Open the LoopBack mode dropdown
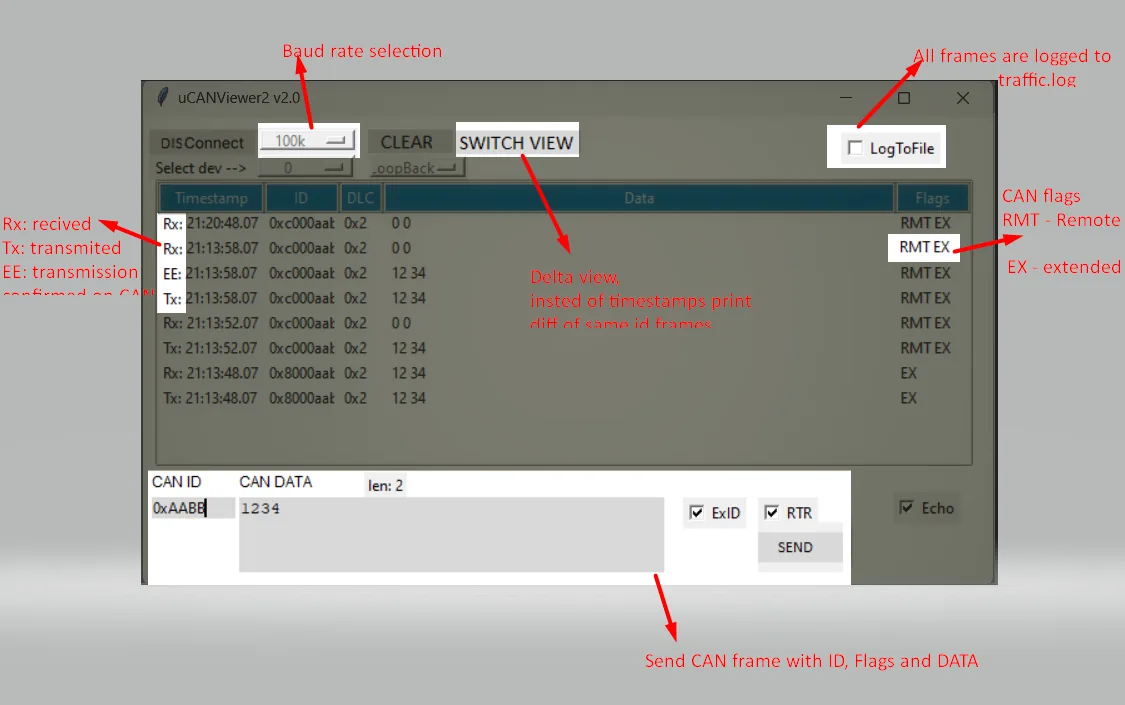 pyautogui.click(x=418, y=168)
